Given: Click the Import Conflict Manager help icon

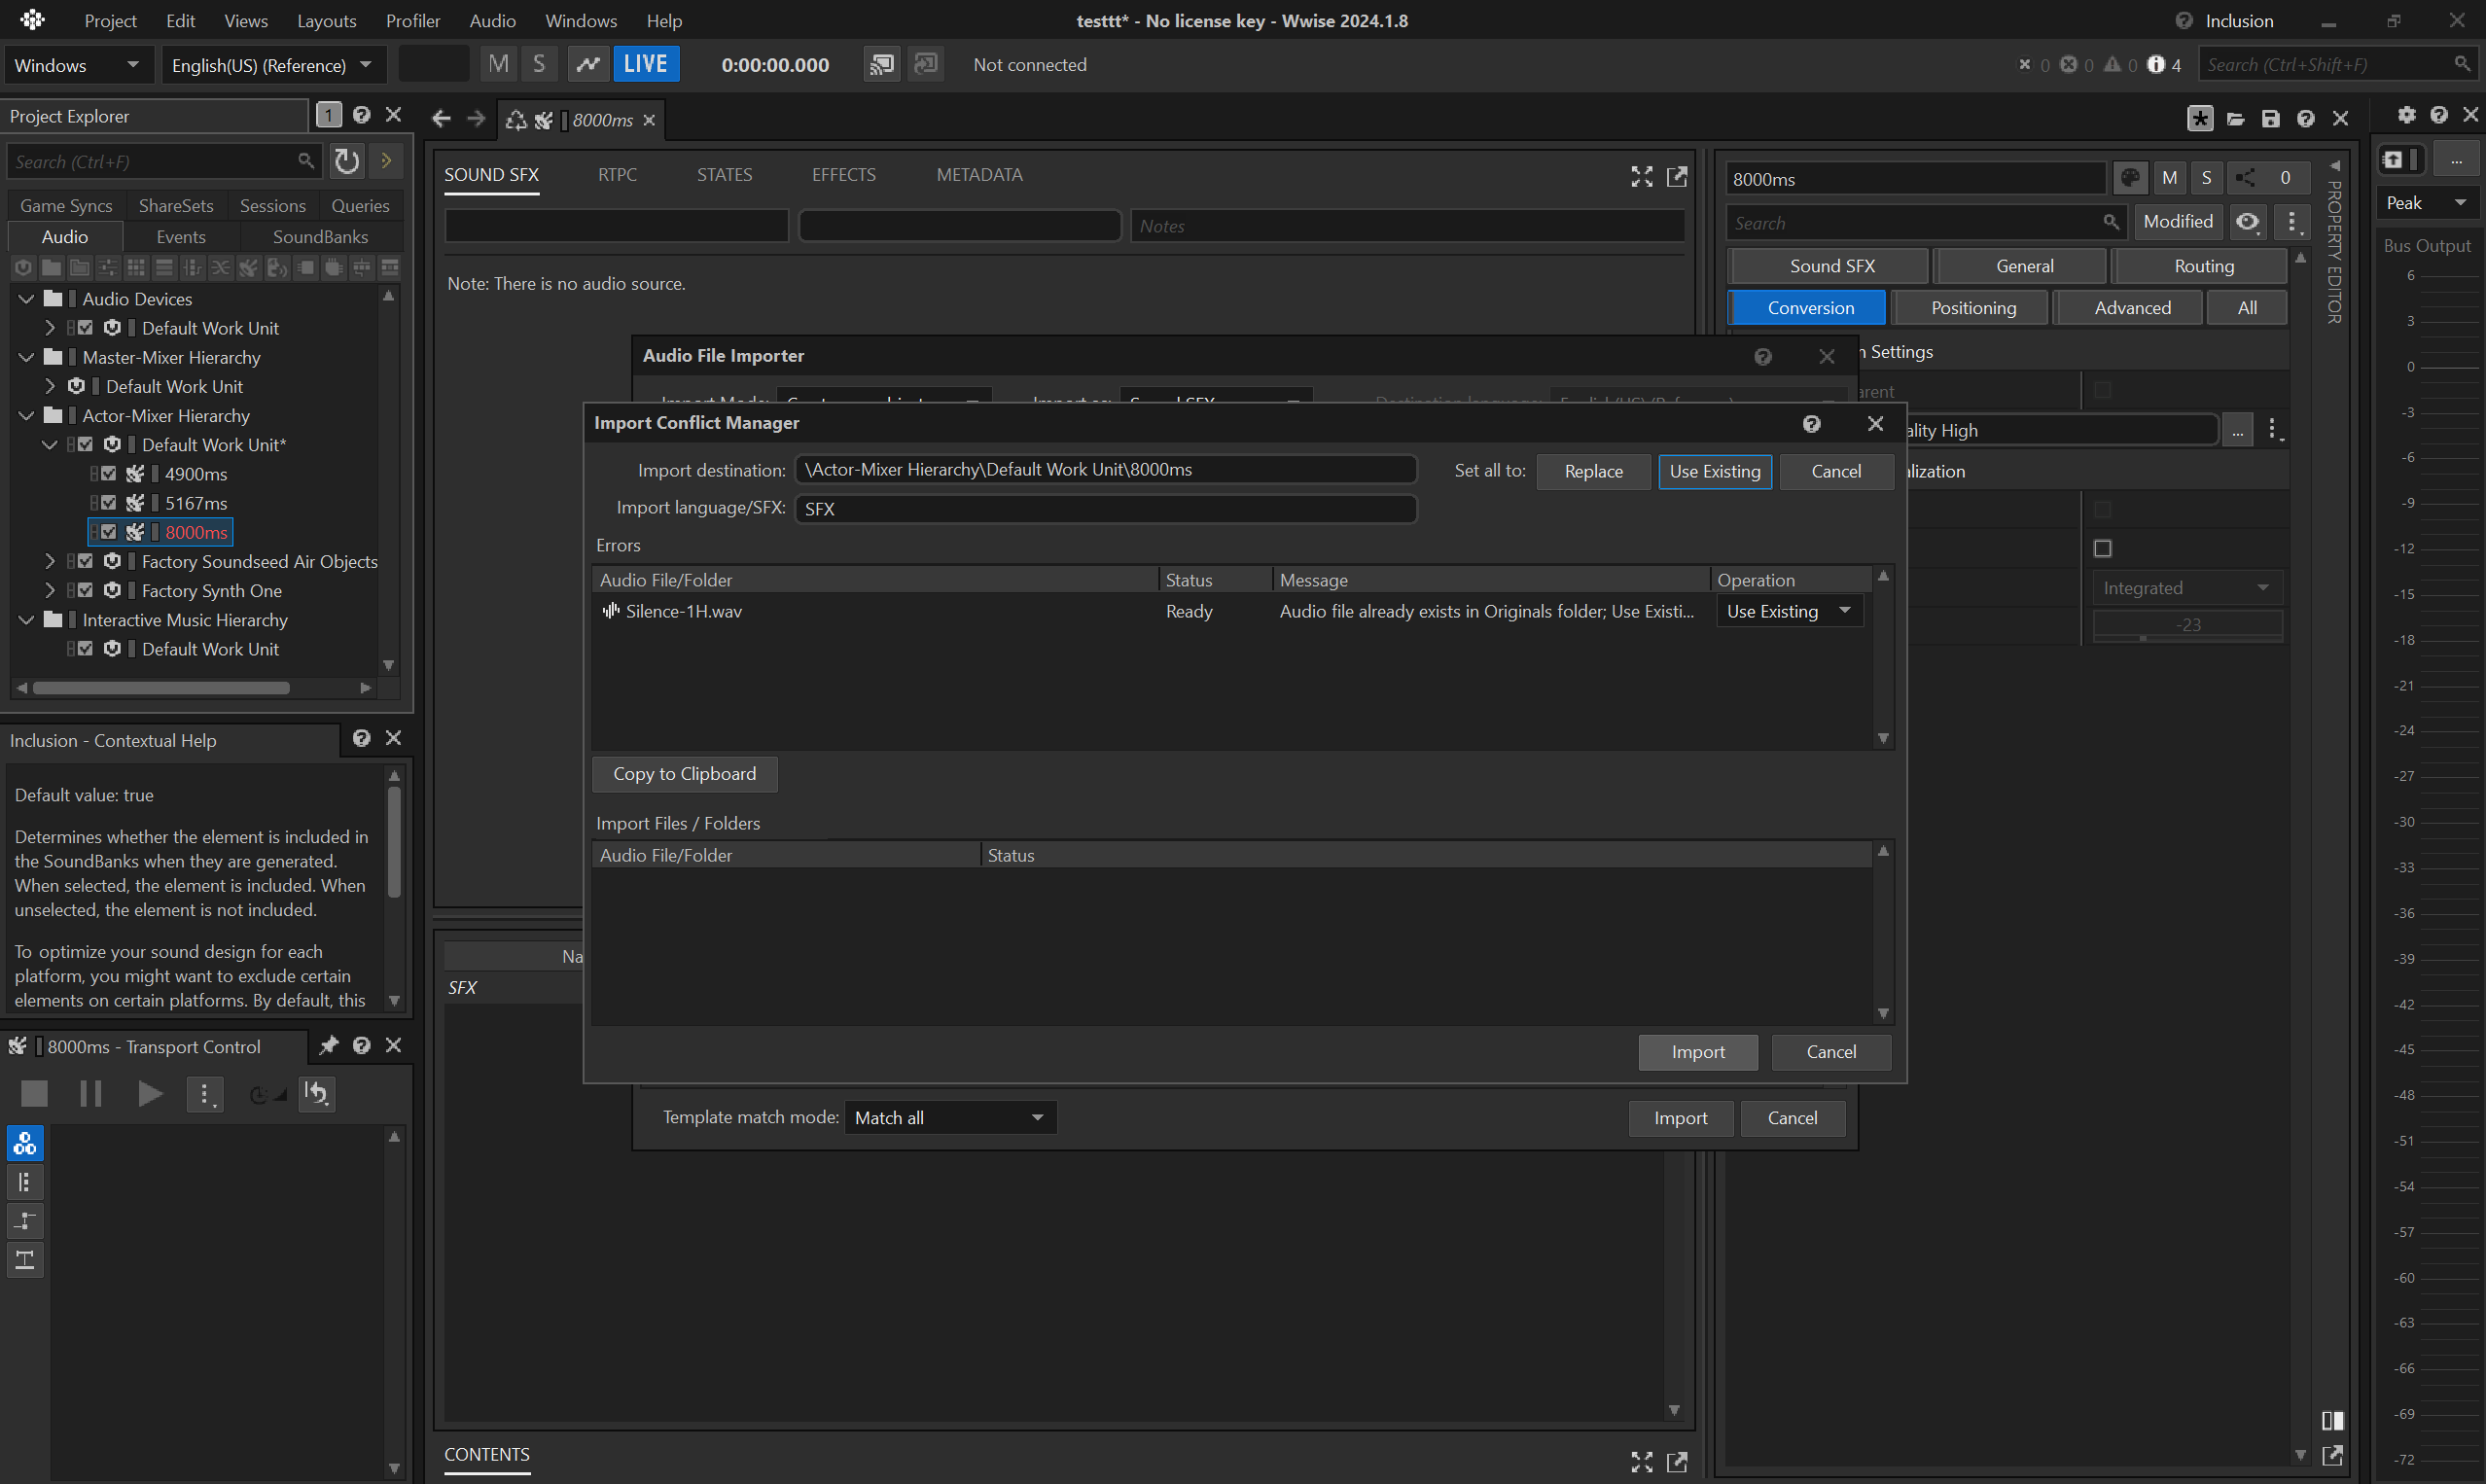Looking at the screenshot, I should pyautogui.click(x=1811, y=424).
